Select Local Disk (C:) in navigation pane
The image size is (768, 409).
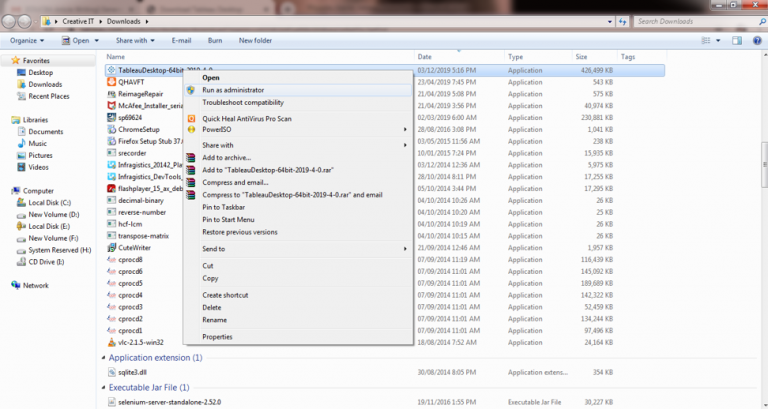(49, 203)
